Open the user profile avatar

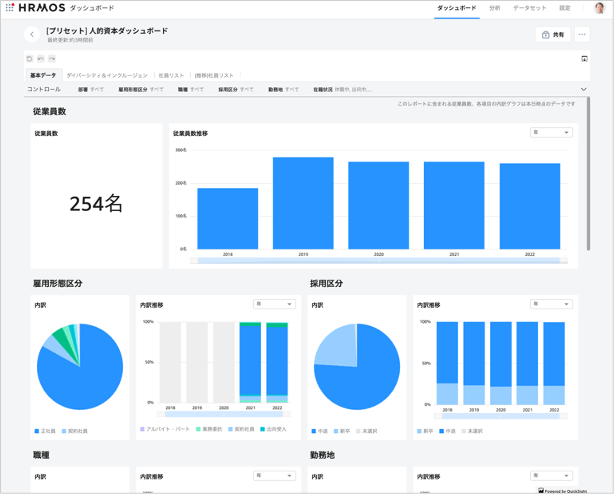[x=599, y=8]
